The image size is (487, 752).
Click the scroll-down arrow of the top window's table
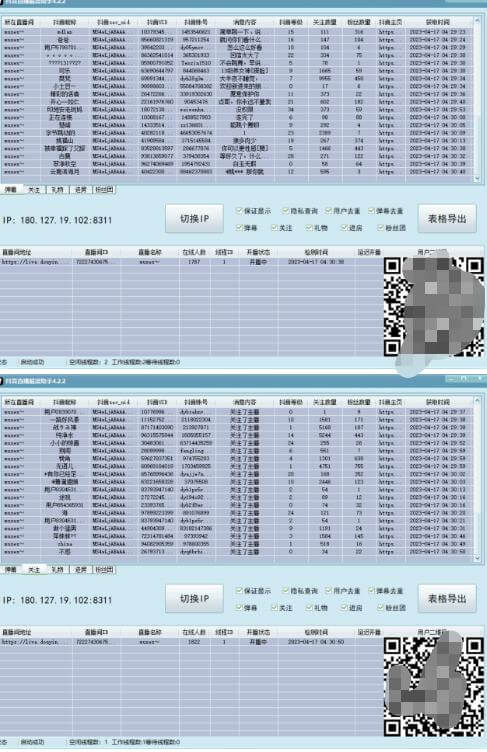(x=477, y=178)
